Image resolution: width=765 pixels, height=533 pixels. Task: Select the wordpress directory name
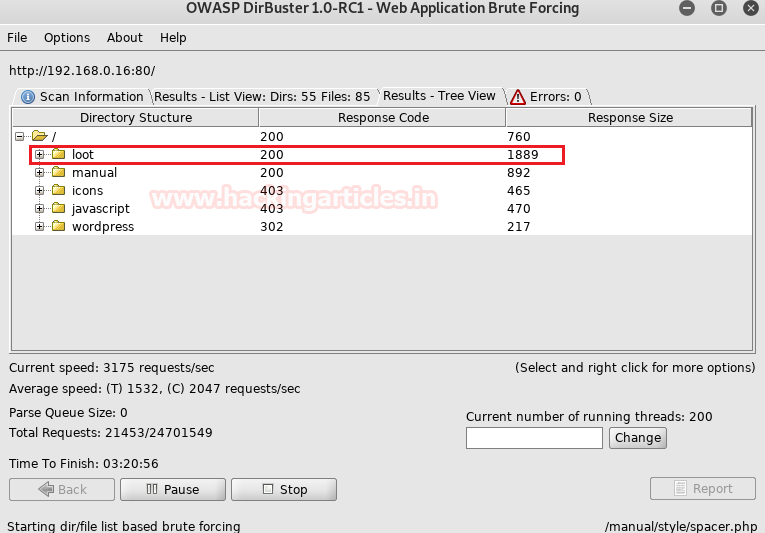(x=103, y=227)
